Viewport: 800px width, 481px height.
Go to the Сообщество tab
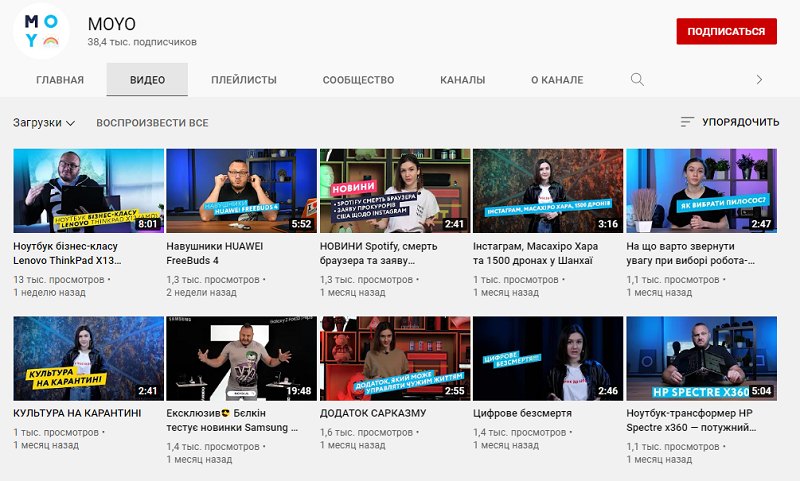358,80
